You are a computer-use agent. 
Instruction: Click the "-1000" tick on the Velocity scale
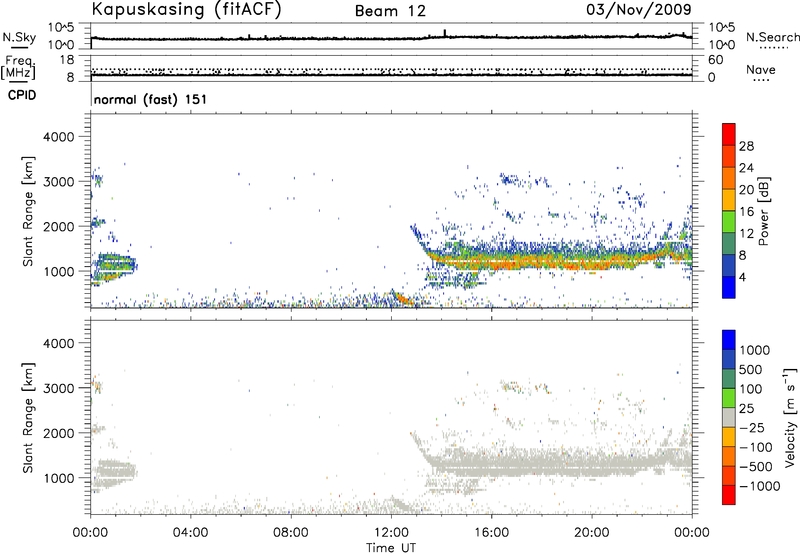point(760,486)
